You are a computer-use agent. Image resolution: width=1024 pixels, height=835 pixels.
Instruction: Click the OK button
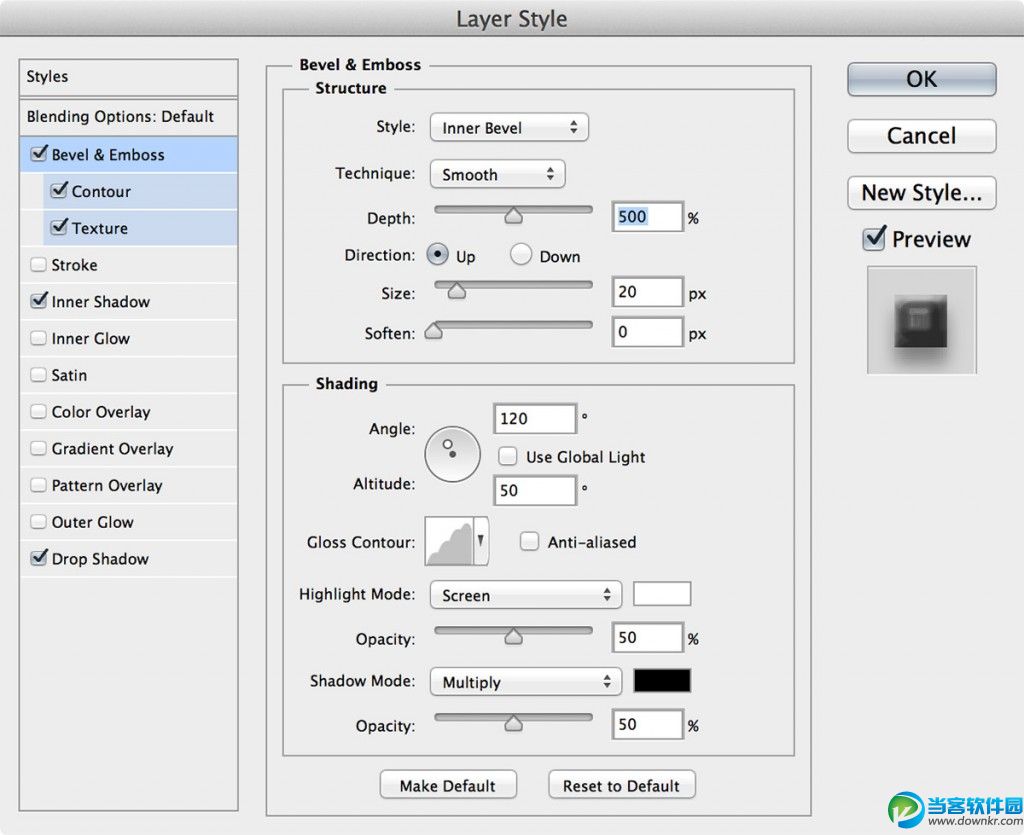click(x=921, y=80)
